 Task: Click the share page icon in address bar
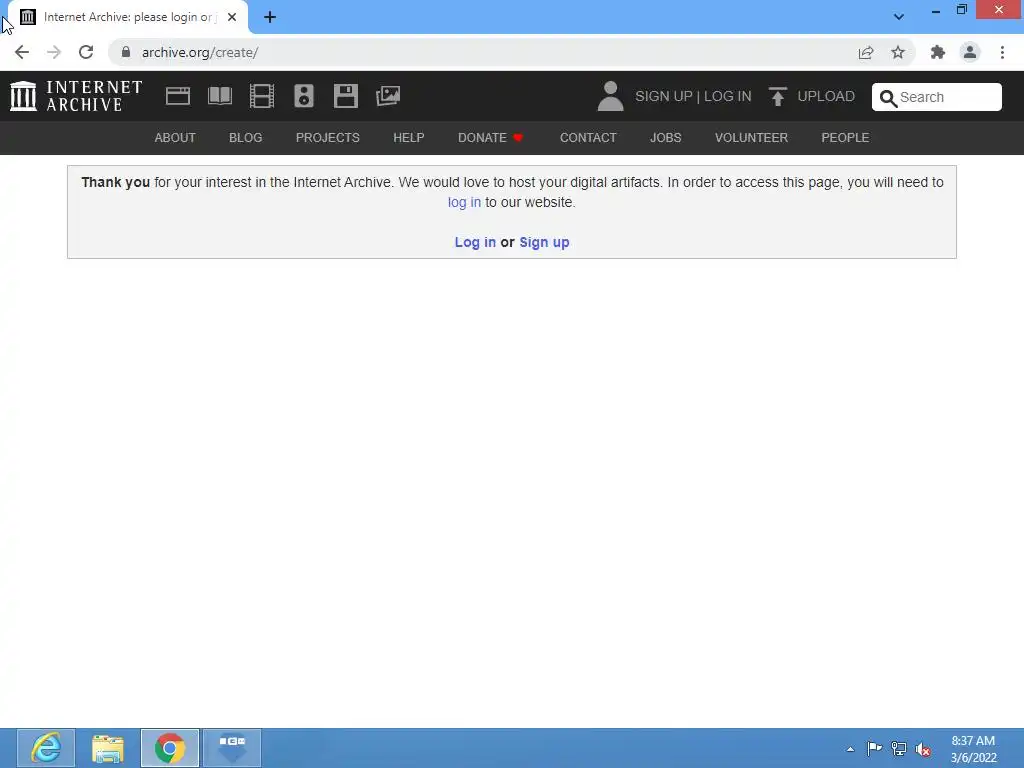[x=866, y=52]
